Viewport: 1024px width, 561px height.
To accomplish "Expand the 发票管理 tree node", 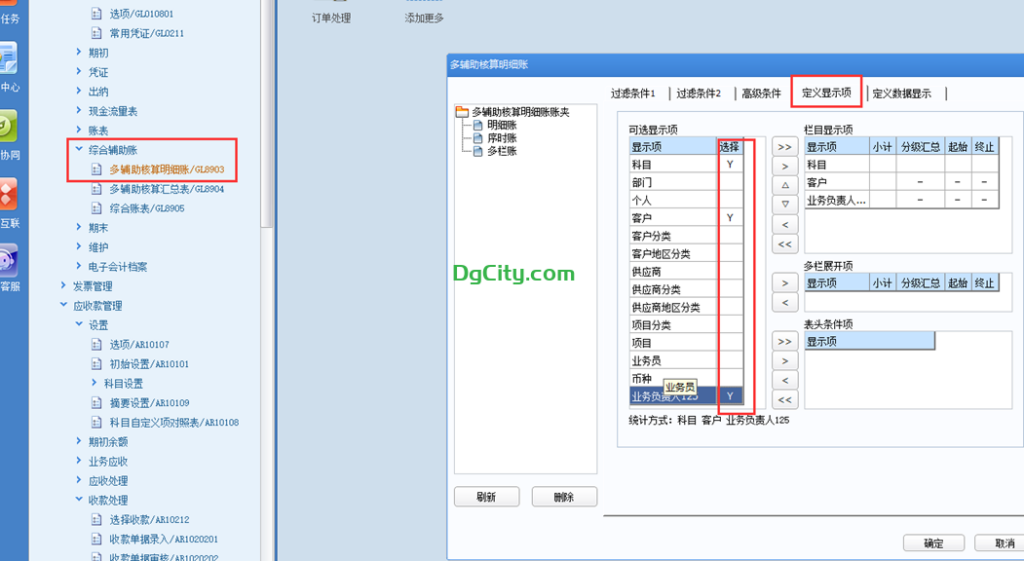I will pos(65,286).
